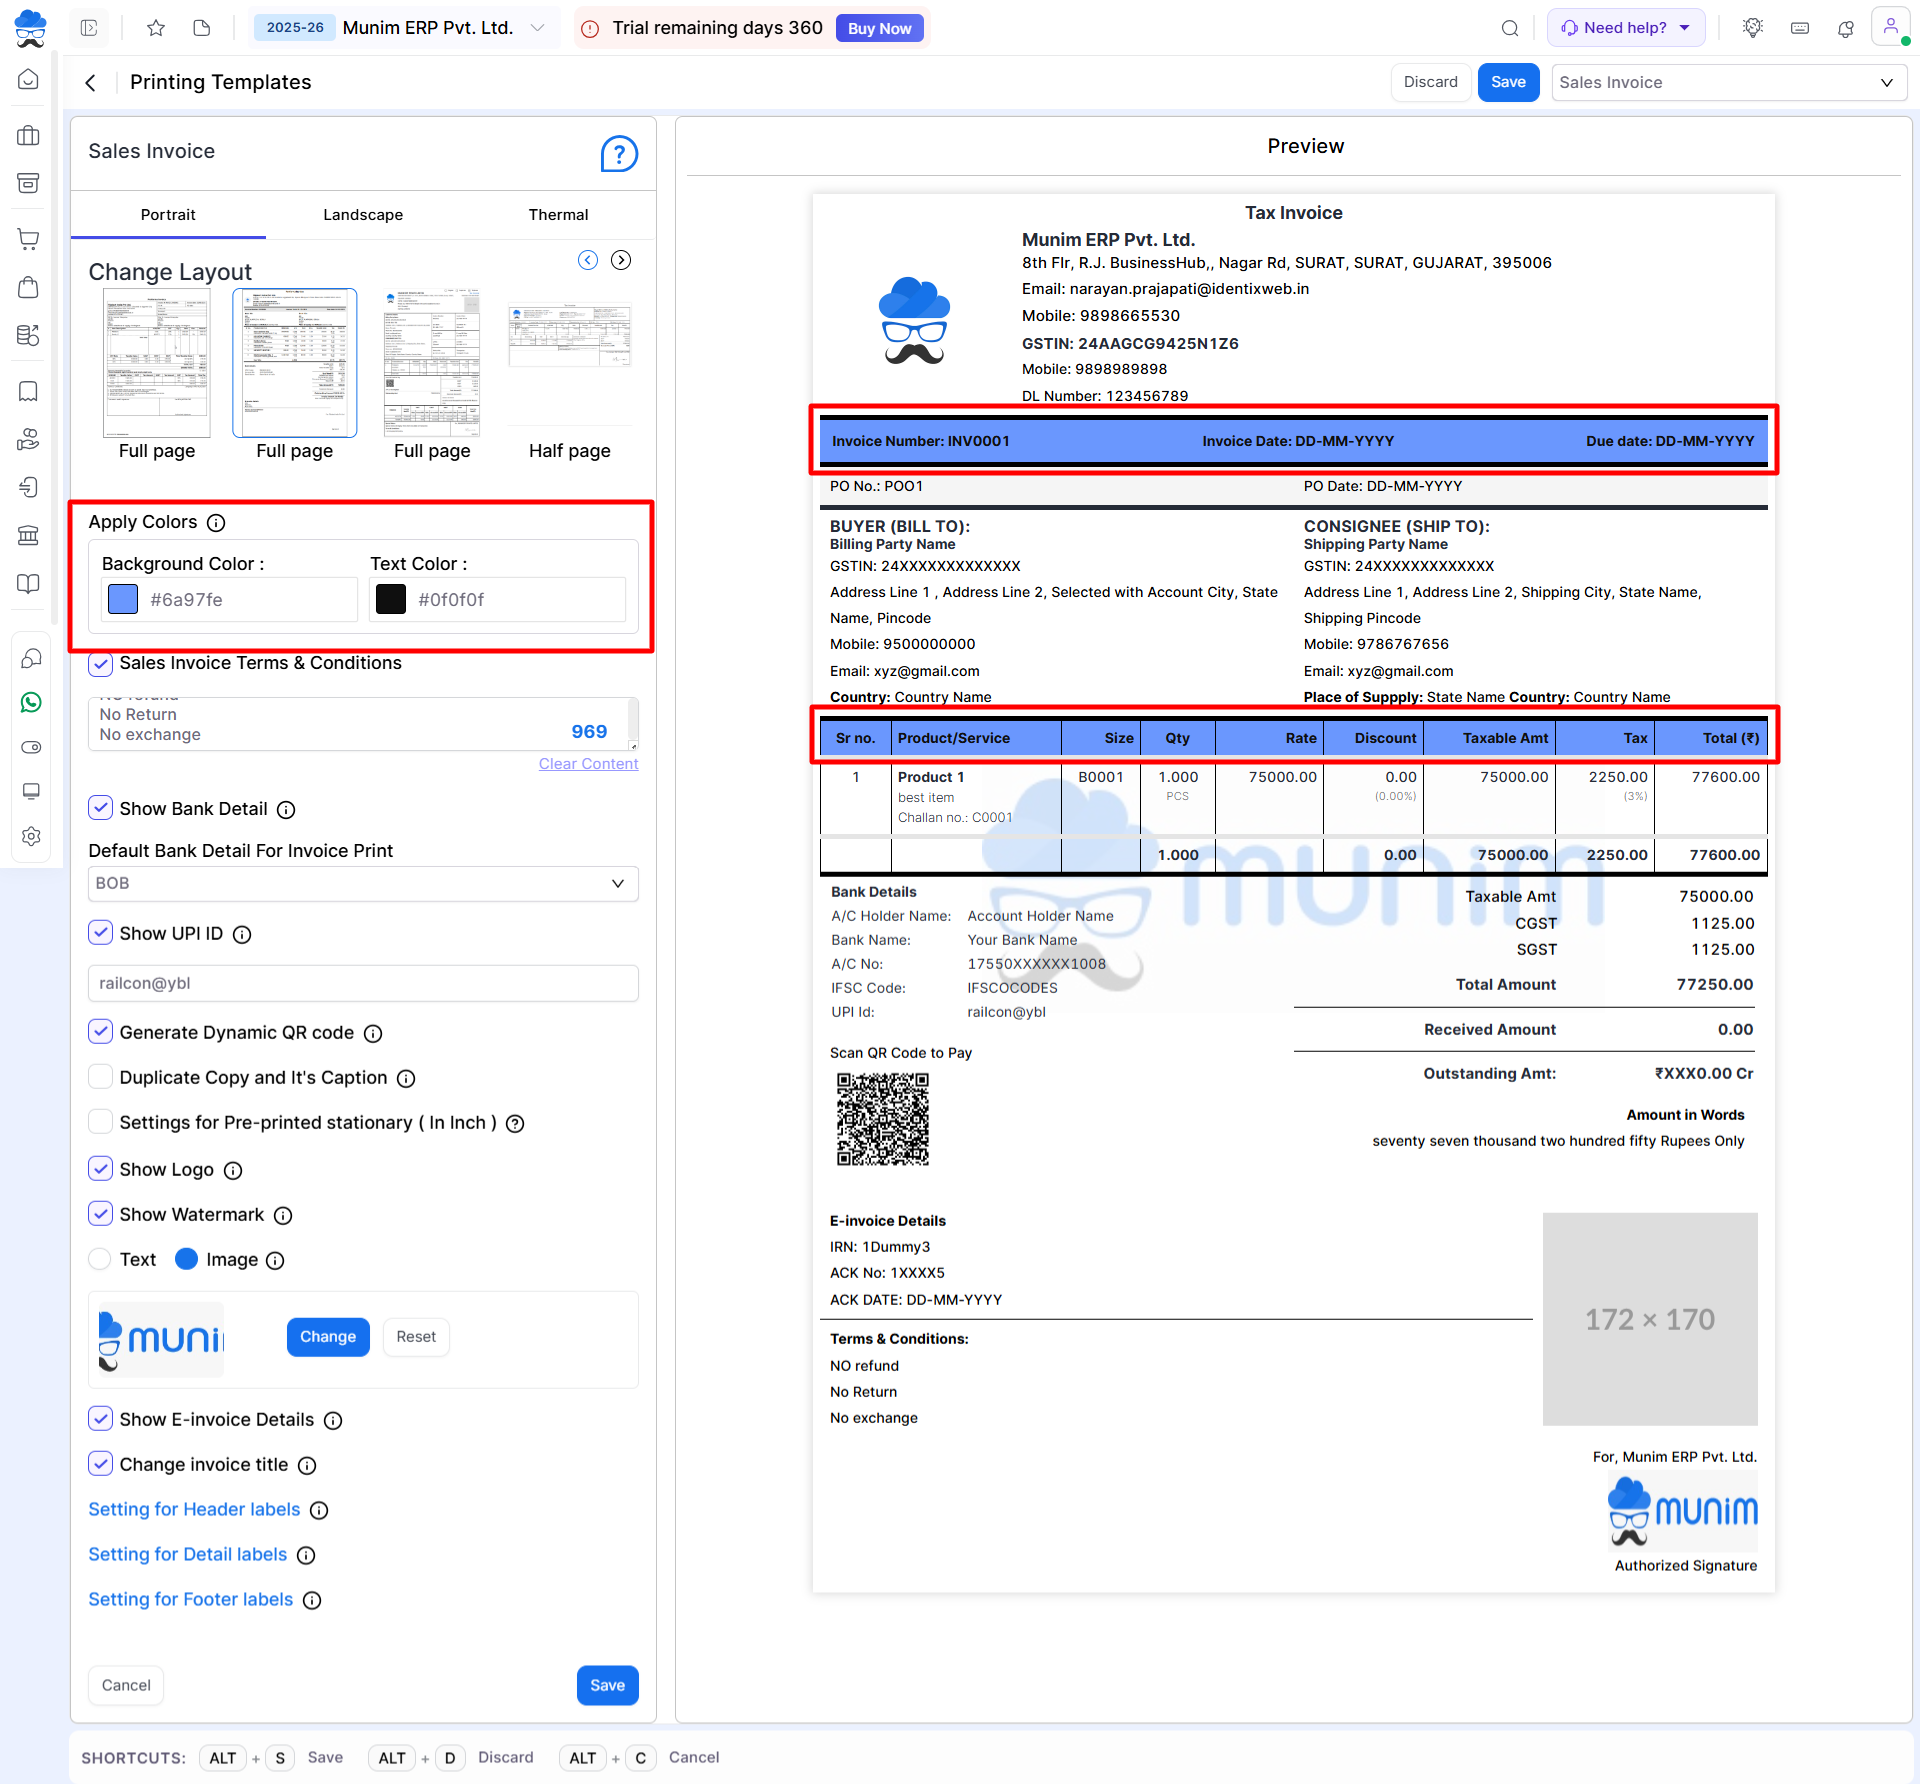Click the star favorite icon
The height and width of the screenshot is (1786, 1920).
pyautogui.click(x=155, y=28)
